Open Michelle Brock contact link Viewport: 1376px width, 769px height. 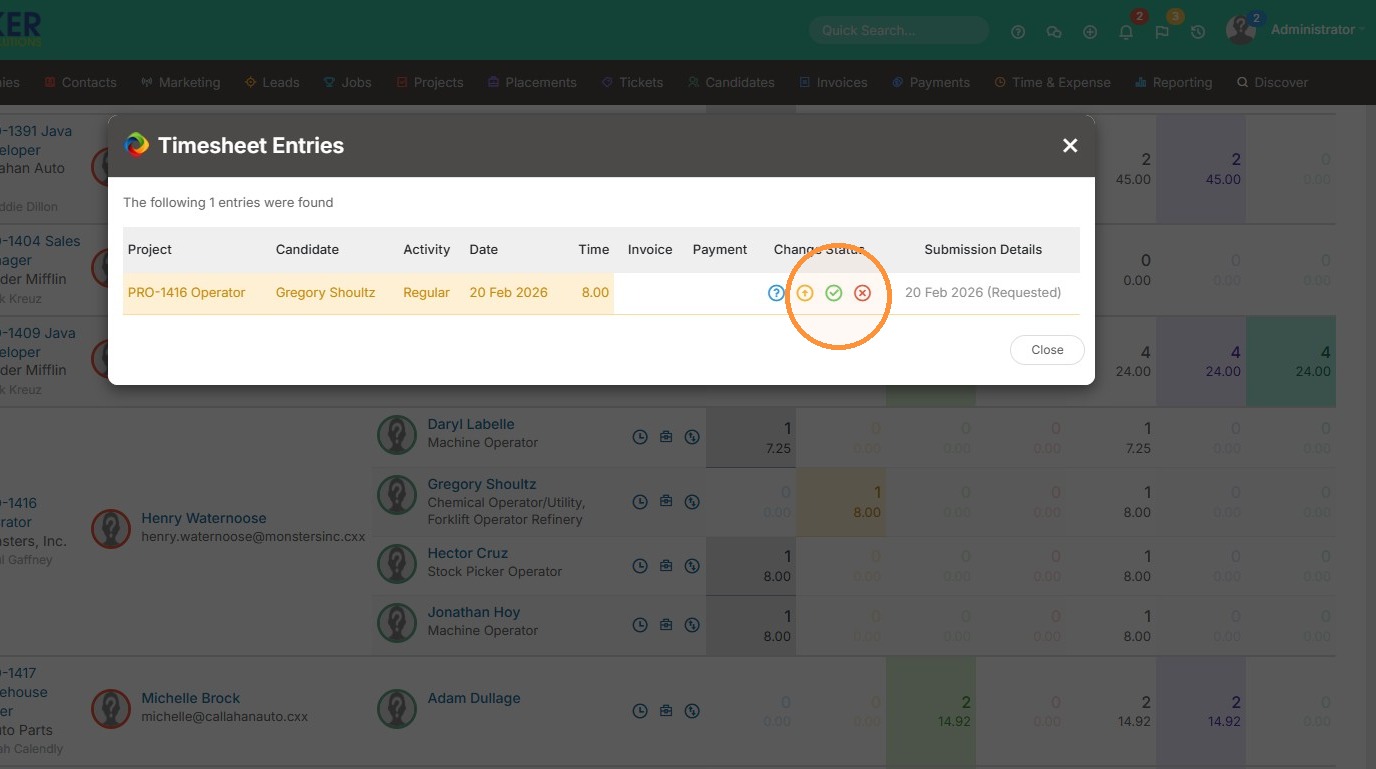tap(191, 698)
